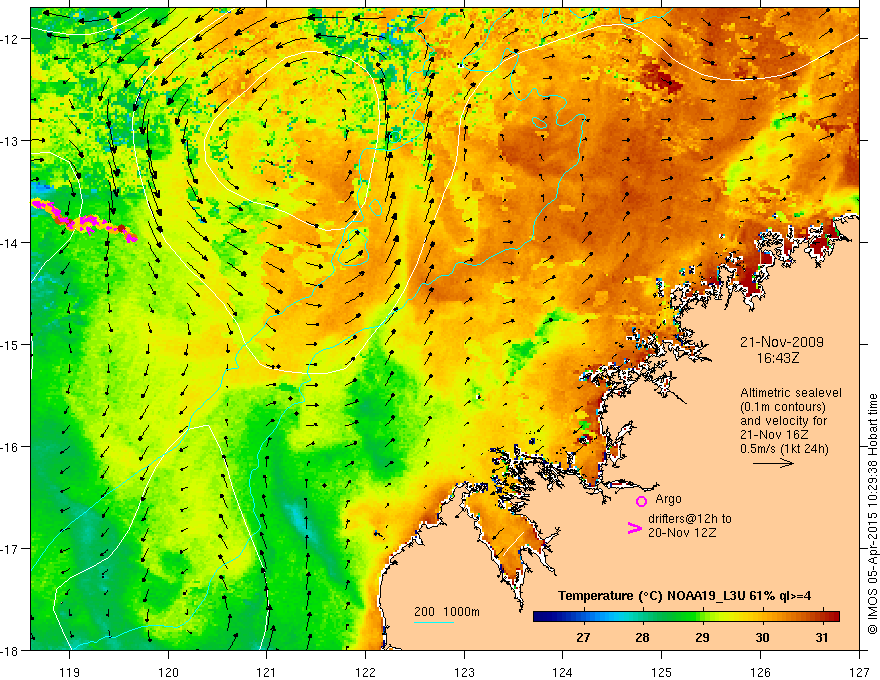Click longitude axis label 119
This screenshot has height=680, width=880.
coord(70,672)
